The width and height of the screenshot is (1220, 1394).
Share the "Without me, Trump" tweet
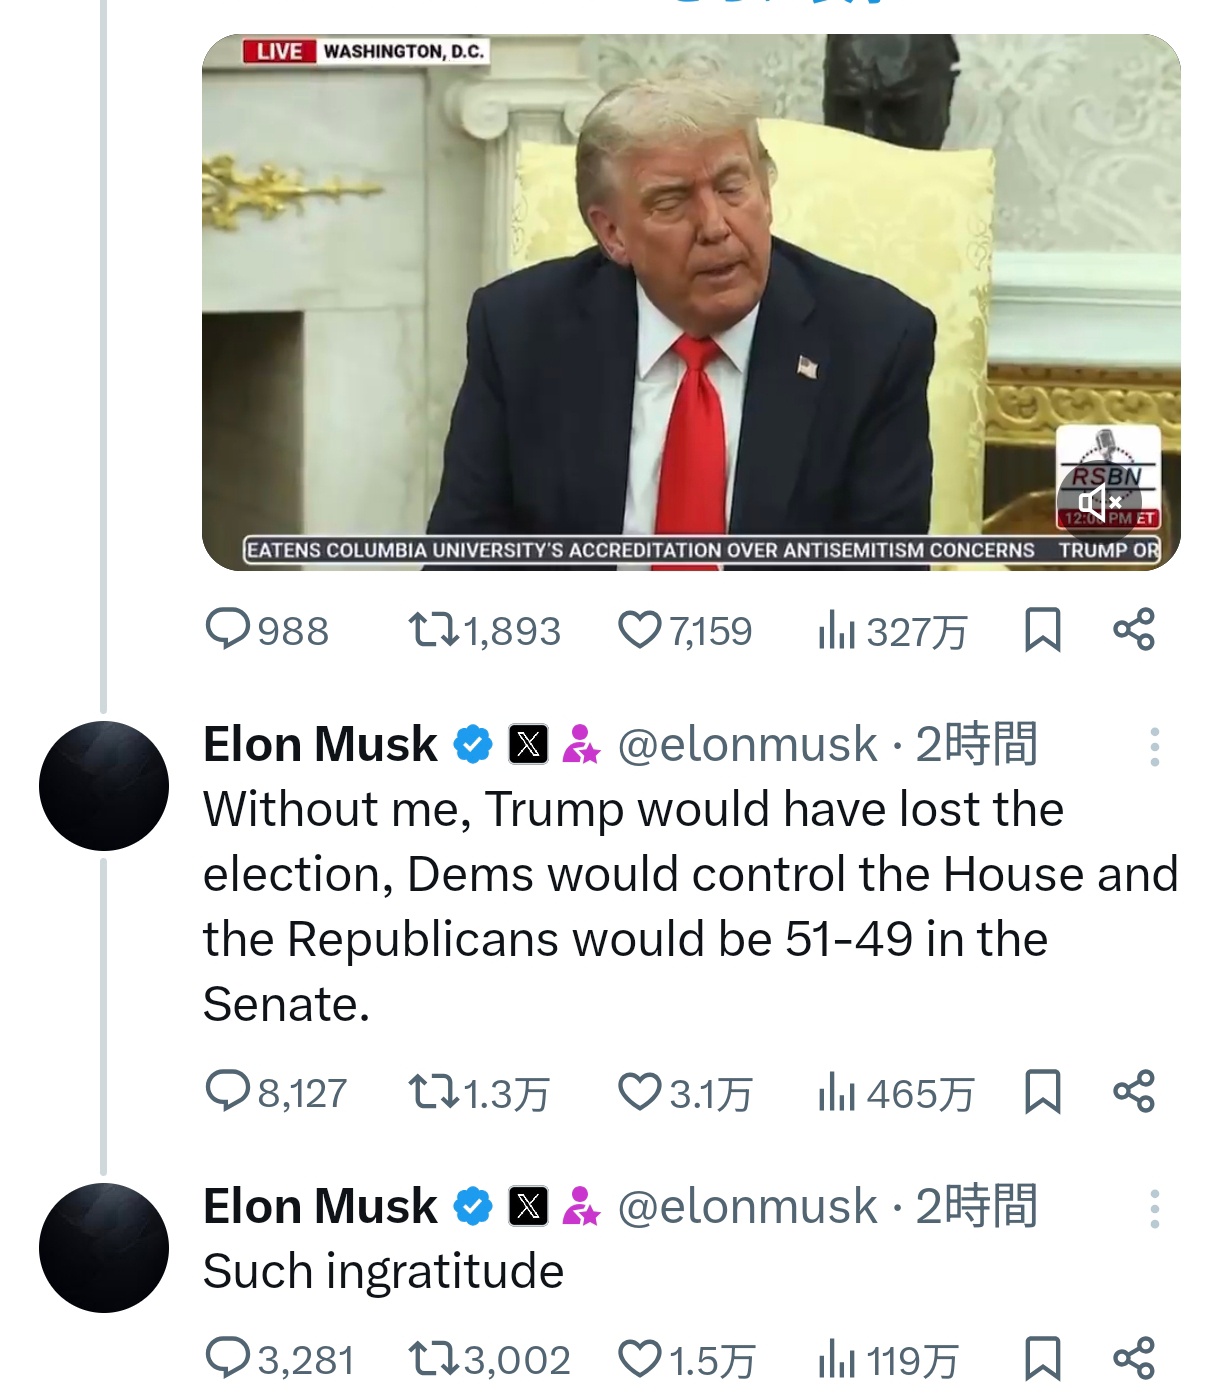point(1134,1092)
